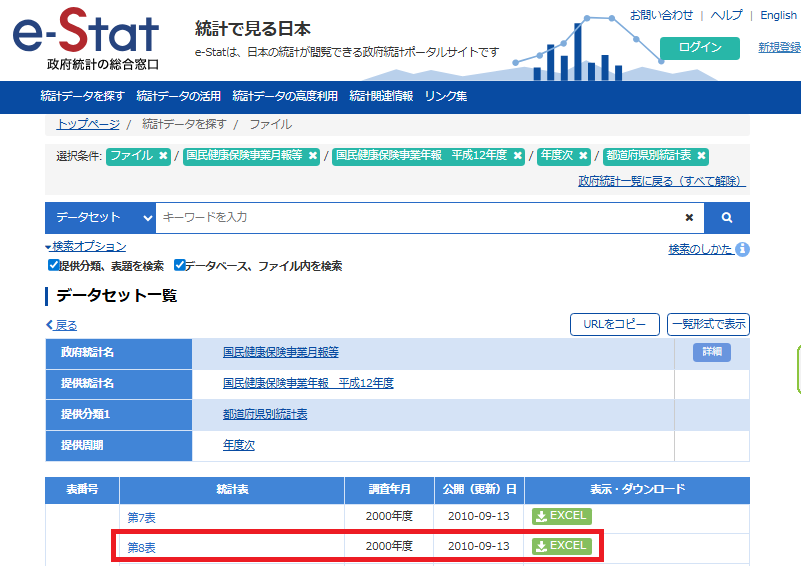The image size is (801, 566).
Task: Open the ヘルプ link
Action: pyautogui.click(x=726, y=15)
